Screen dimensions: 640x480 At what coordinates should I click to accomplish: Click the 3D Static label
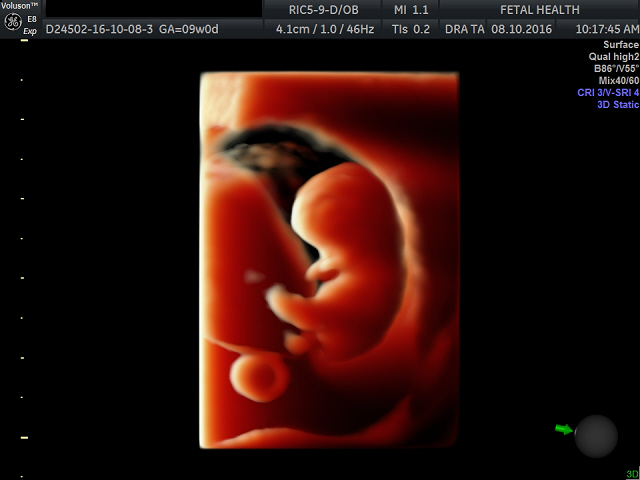coord(618,104)
